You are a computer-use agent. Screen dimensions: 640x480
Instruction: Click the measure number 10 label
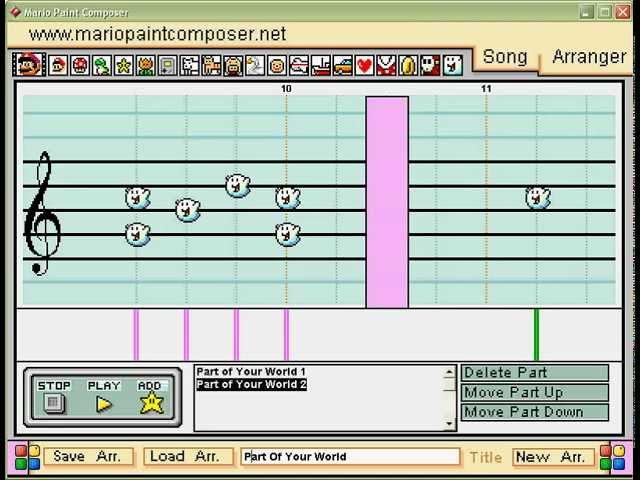286,89
